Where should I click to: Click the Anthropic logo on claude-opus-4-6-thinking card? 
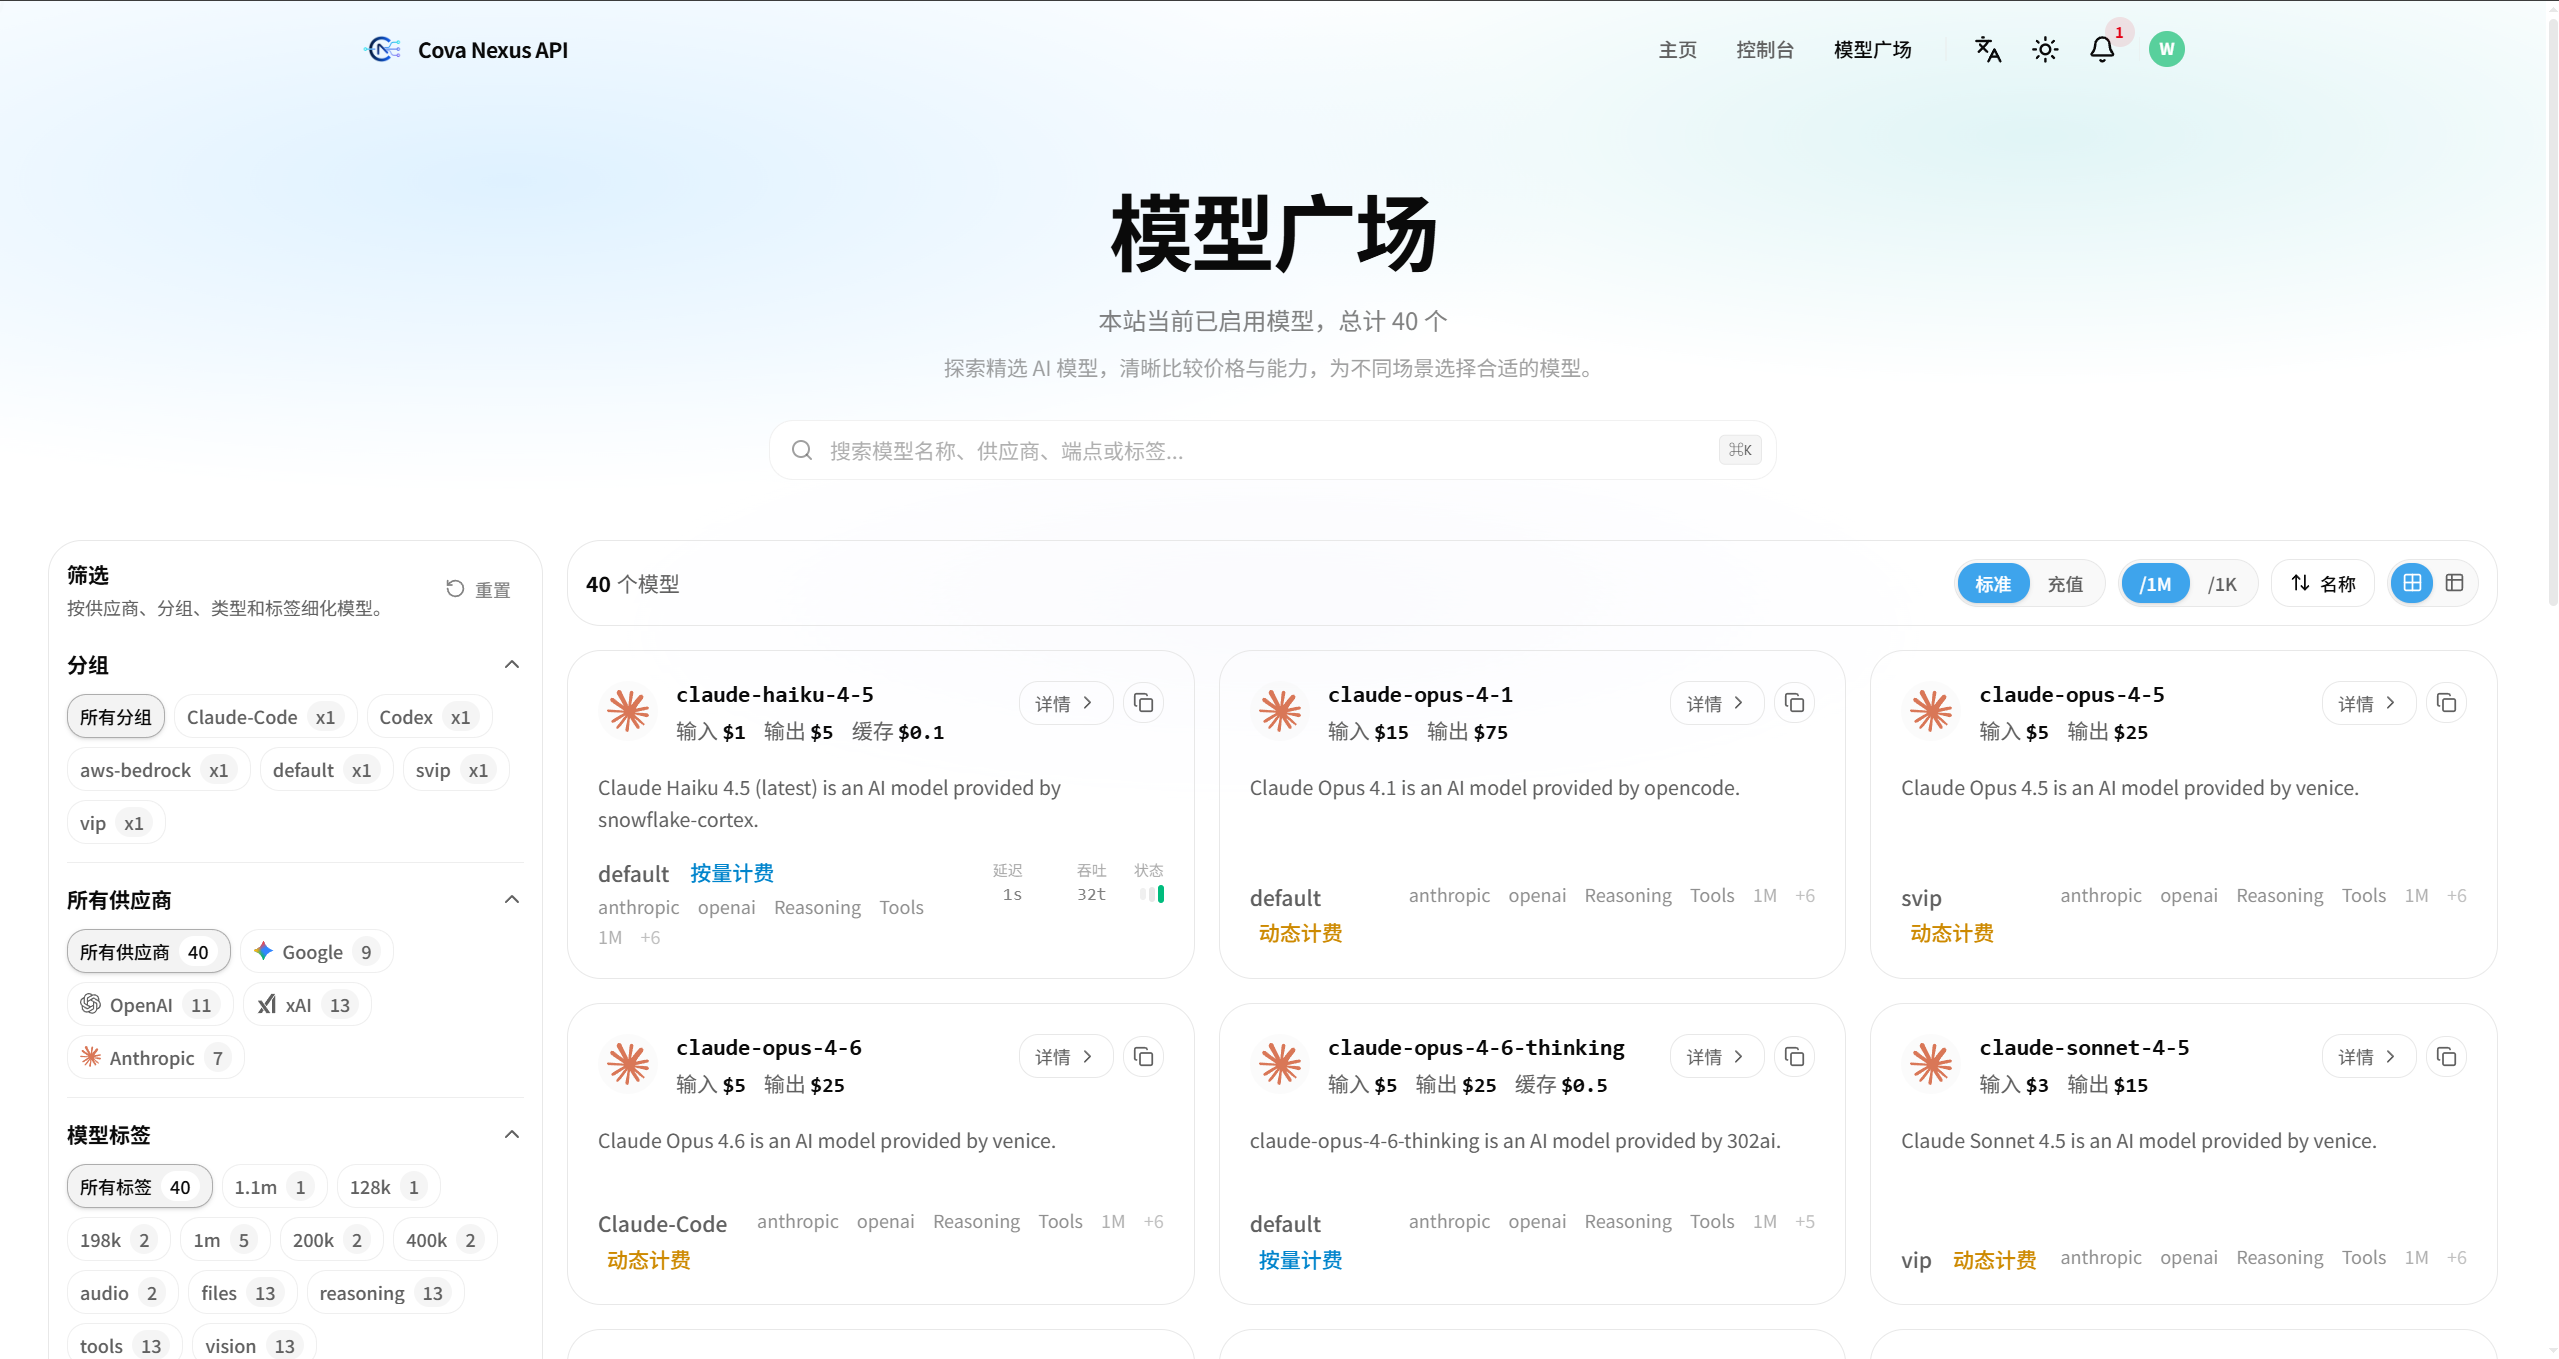[1280, 1064]
